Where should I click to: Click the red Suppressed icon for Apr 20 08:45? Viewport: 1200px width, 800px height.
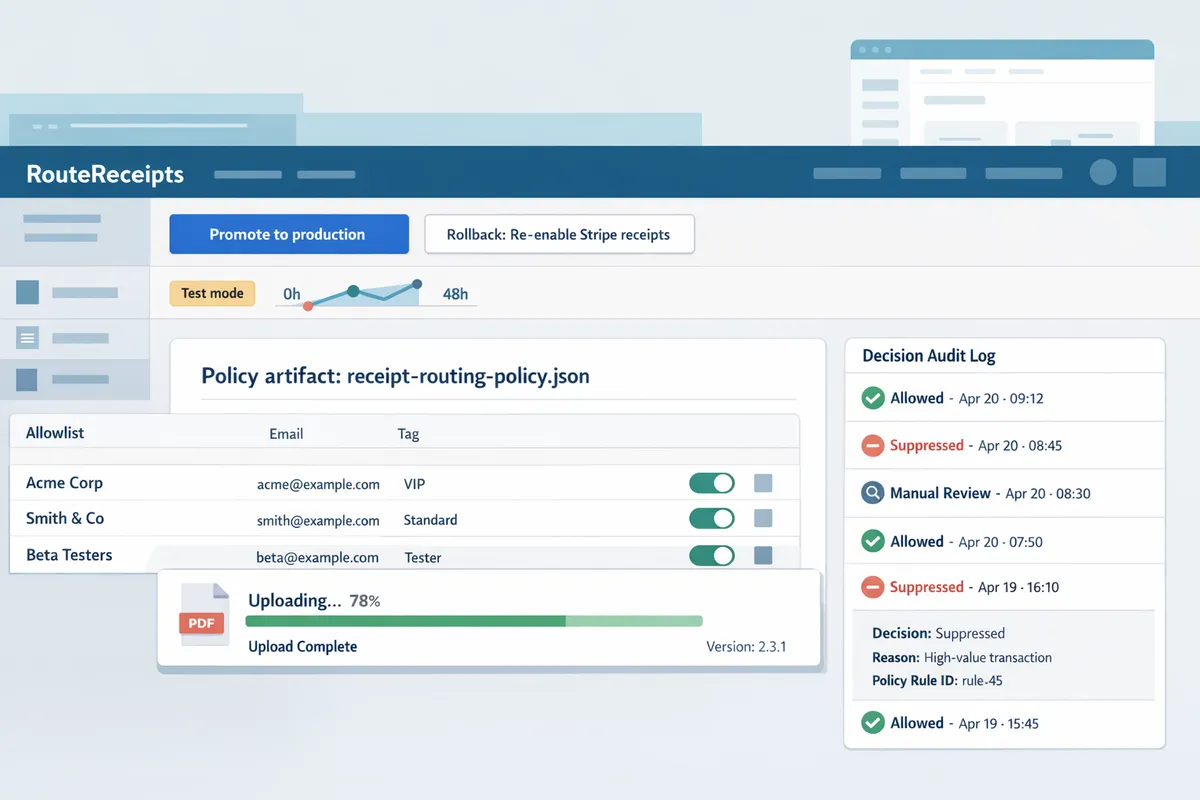point(872,445)
